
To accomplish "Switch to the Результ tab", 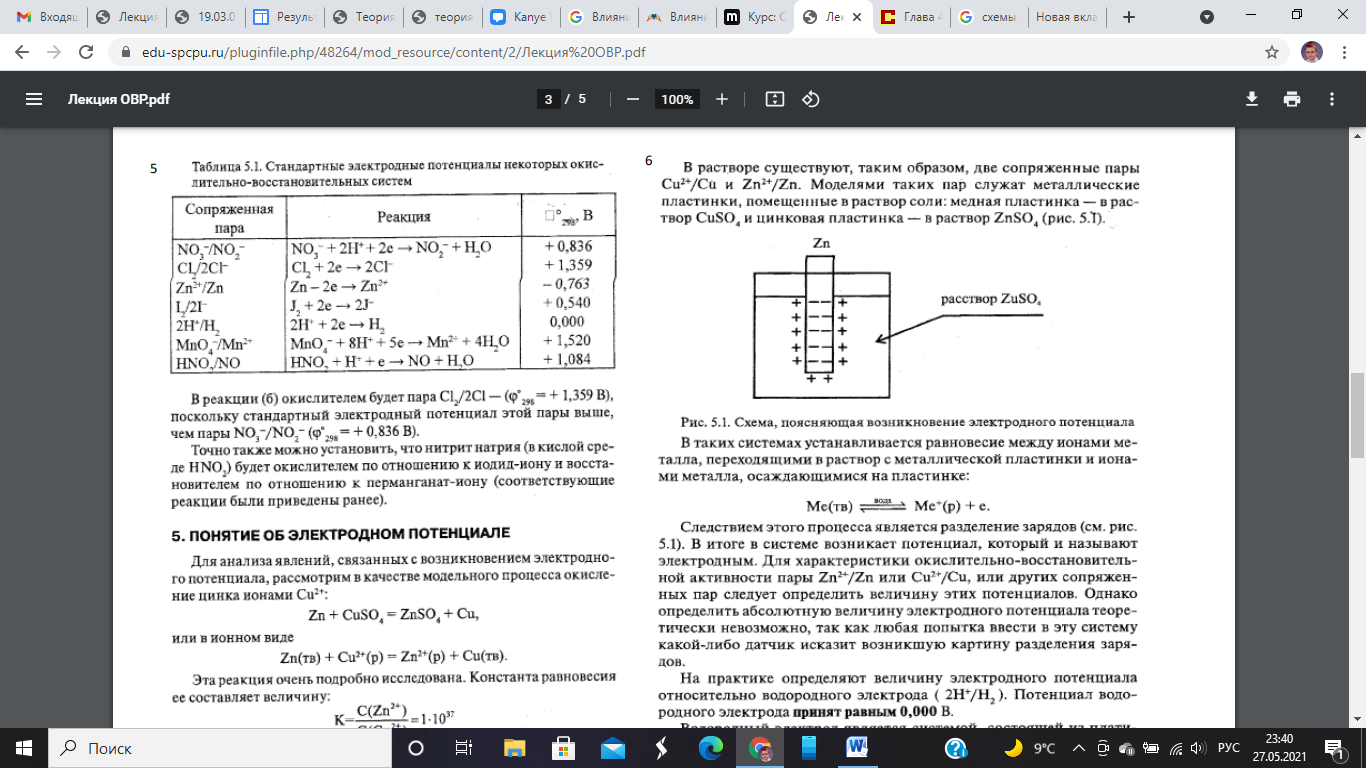I will (x=284, y=17).
